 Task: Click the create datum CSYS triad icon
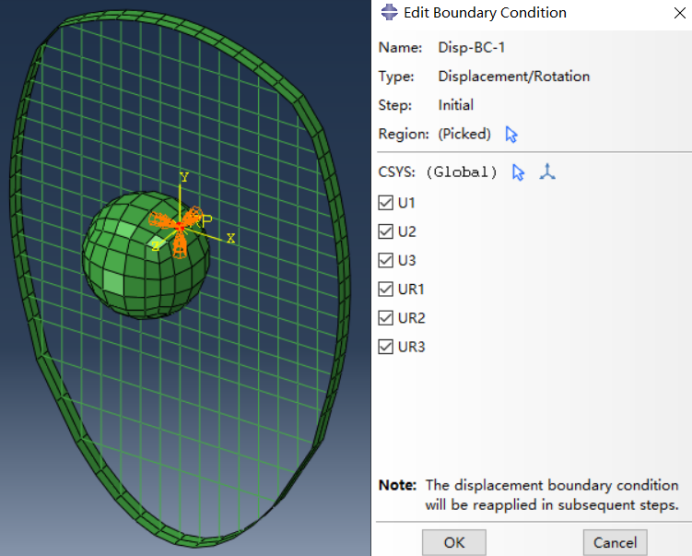click(546, 172)
